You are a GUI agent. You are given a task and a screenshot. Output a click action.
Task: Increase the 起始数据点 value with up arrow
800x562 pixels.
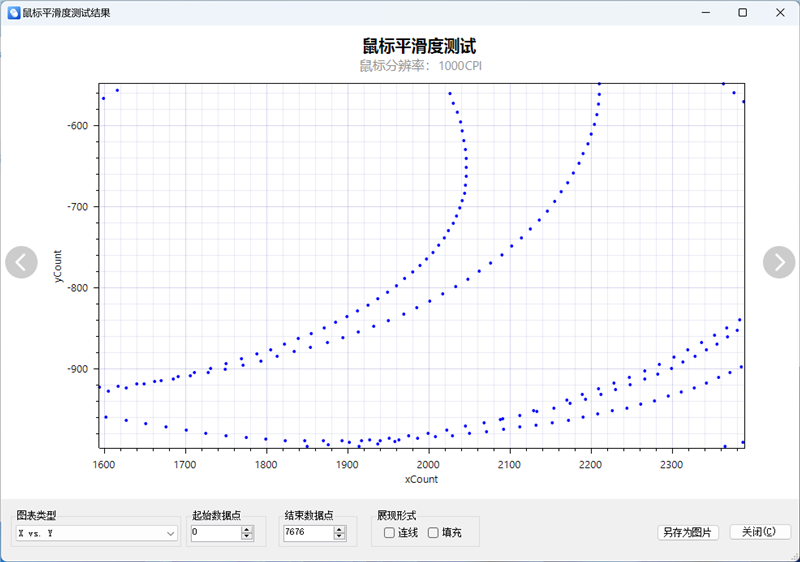[247, 530]
